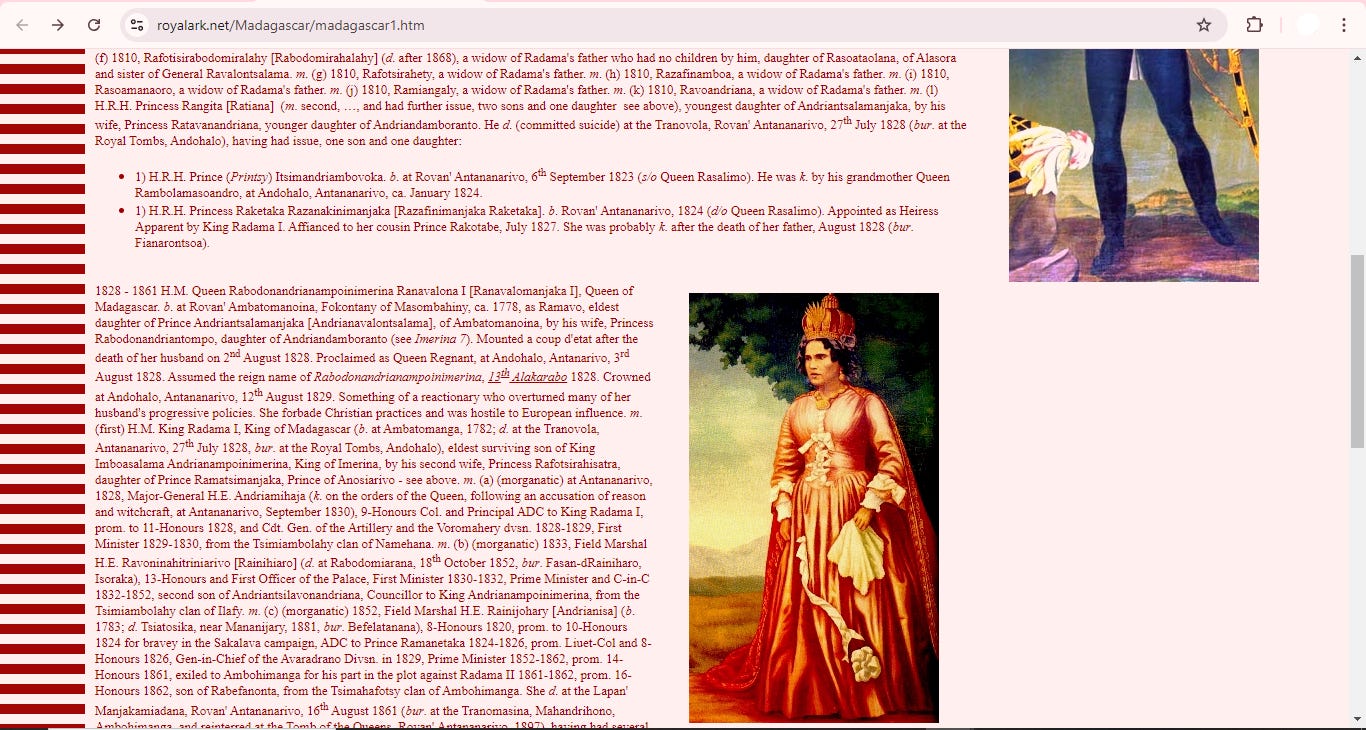View site information icon in address bar
1366x730 pixels.
[138, 25]
